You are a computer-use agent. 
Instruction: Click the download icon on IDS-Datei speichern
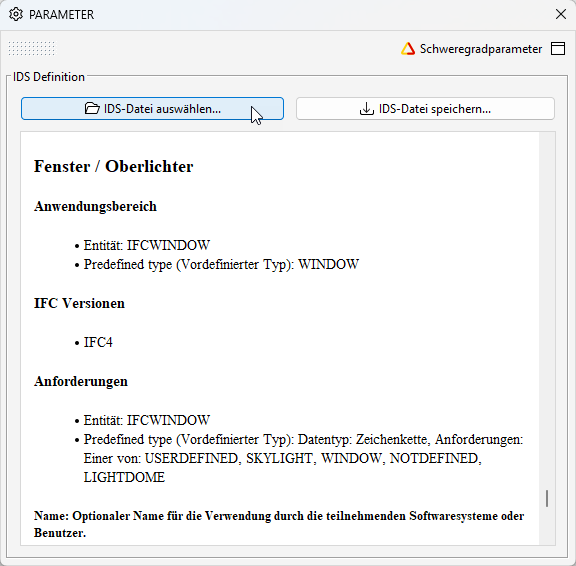[366, 109]
